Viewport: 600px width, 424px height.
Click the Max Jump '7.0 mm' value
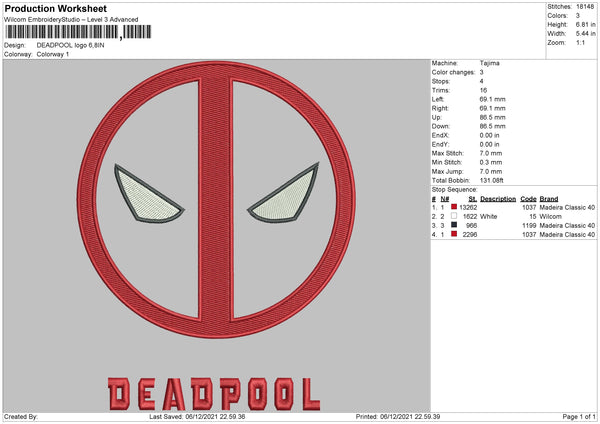coord(491,171)
